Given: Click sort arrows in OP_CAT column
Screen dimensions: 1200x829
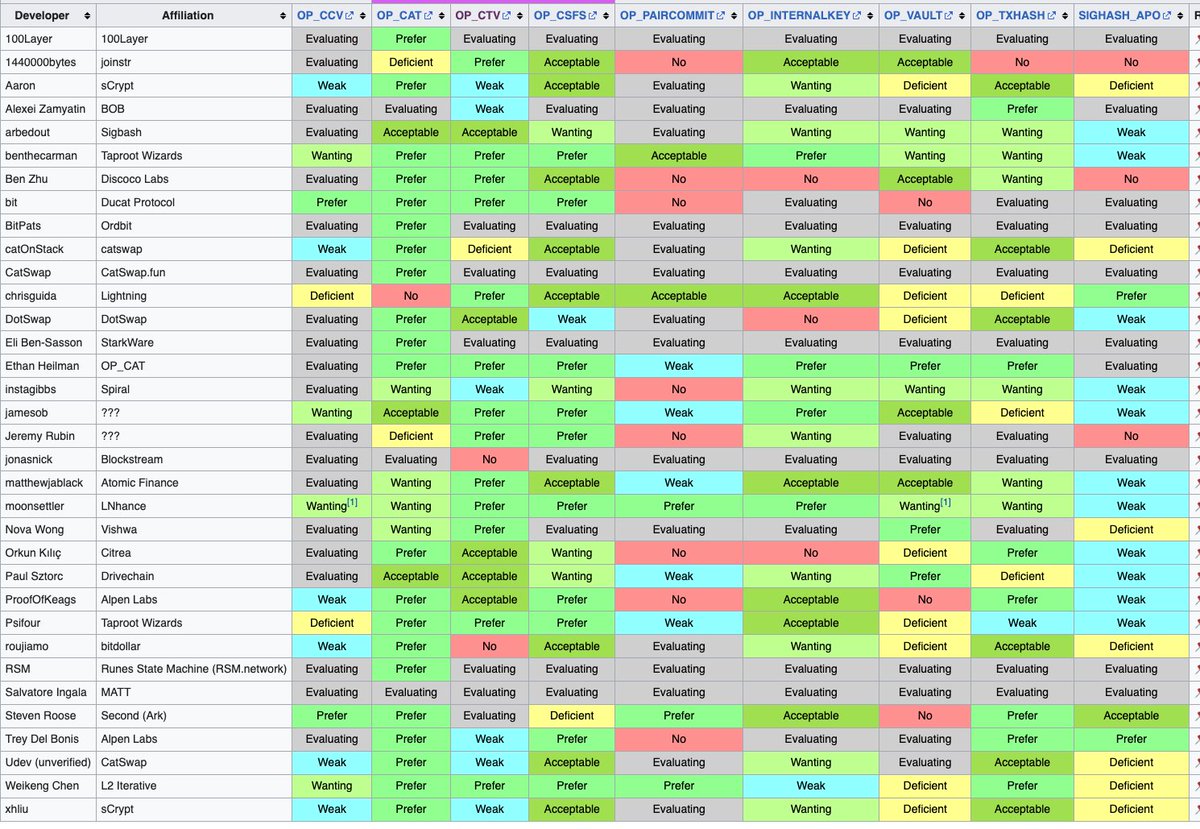Looking at the screenshot, I should pyautogui.click(x=442, y=16).
